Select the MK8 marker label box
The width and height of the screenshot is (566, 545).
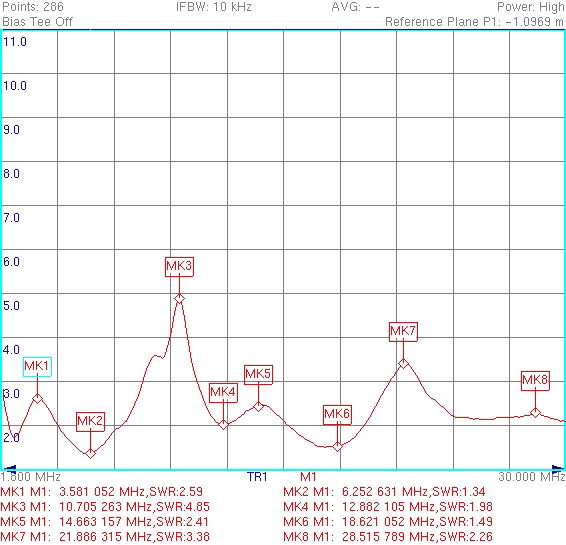535,380
